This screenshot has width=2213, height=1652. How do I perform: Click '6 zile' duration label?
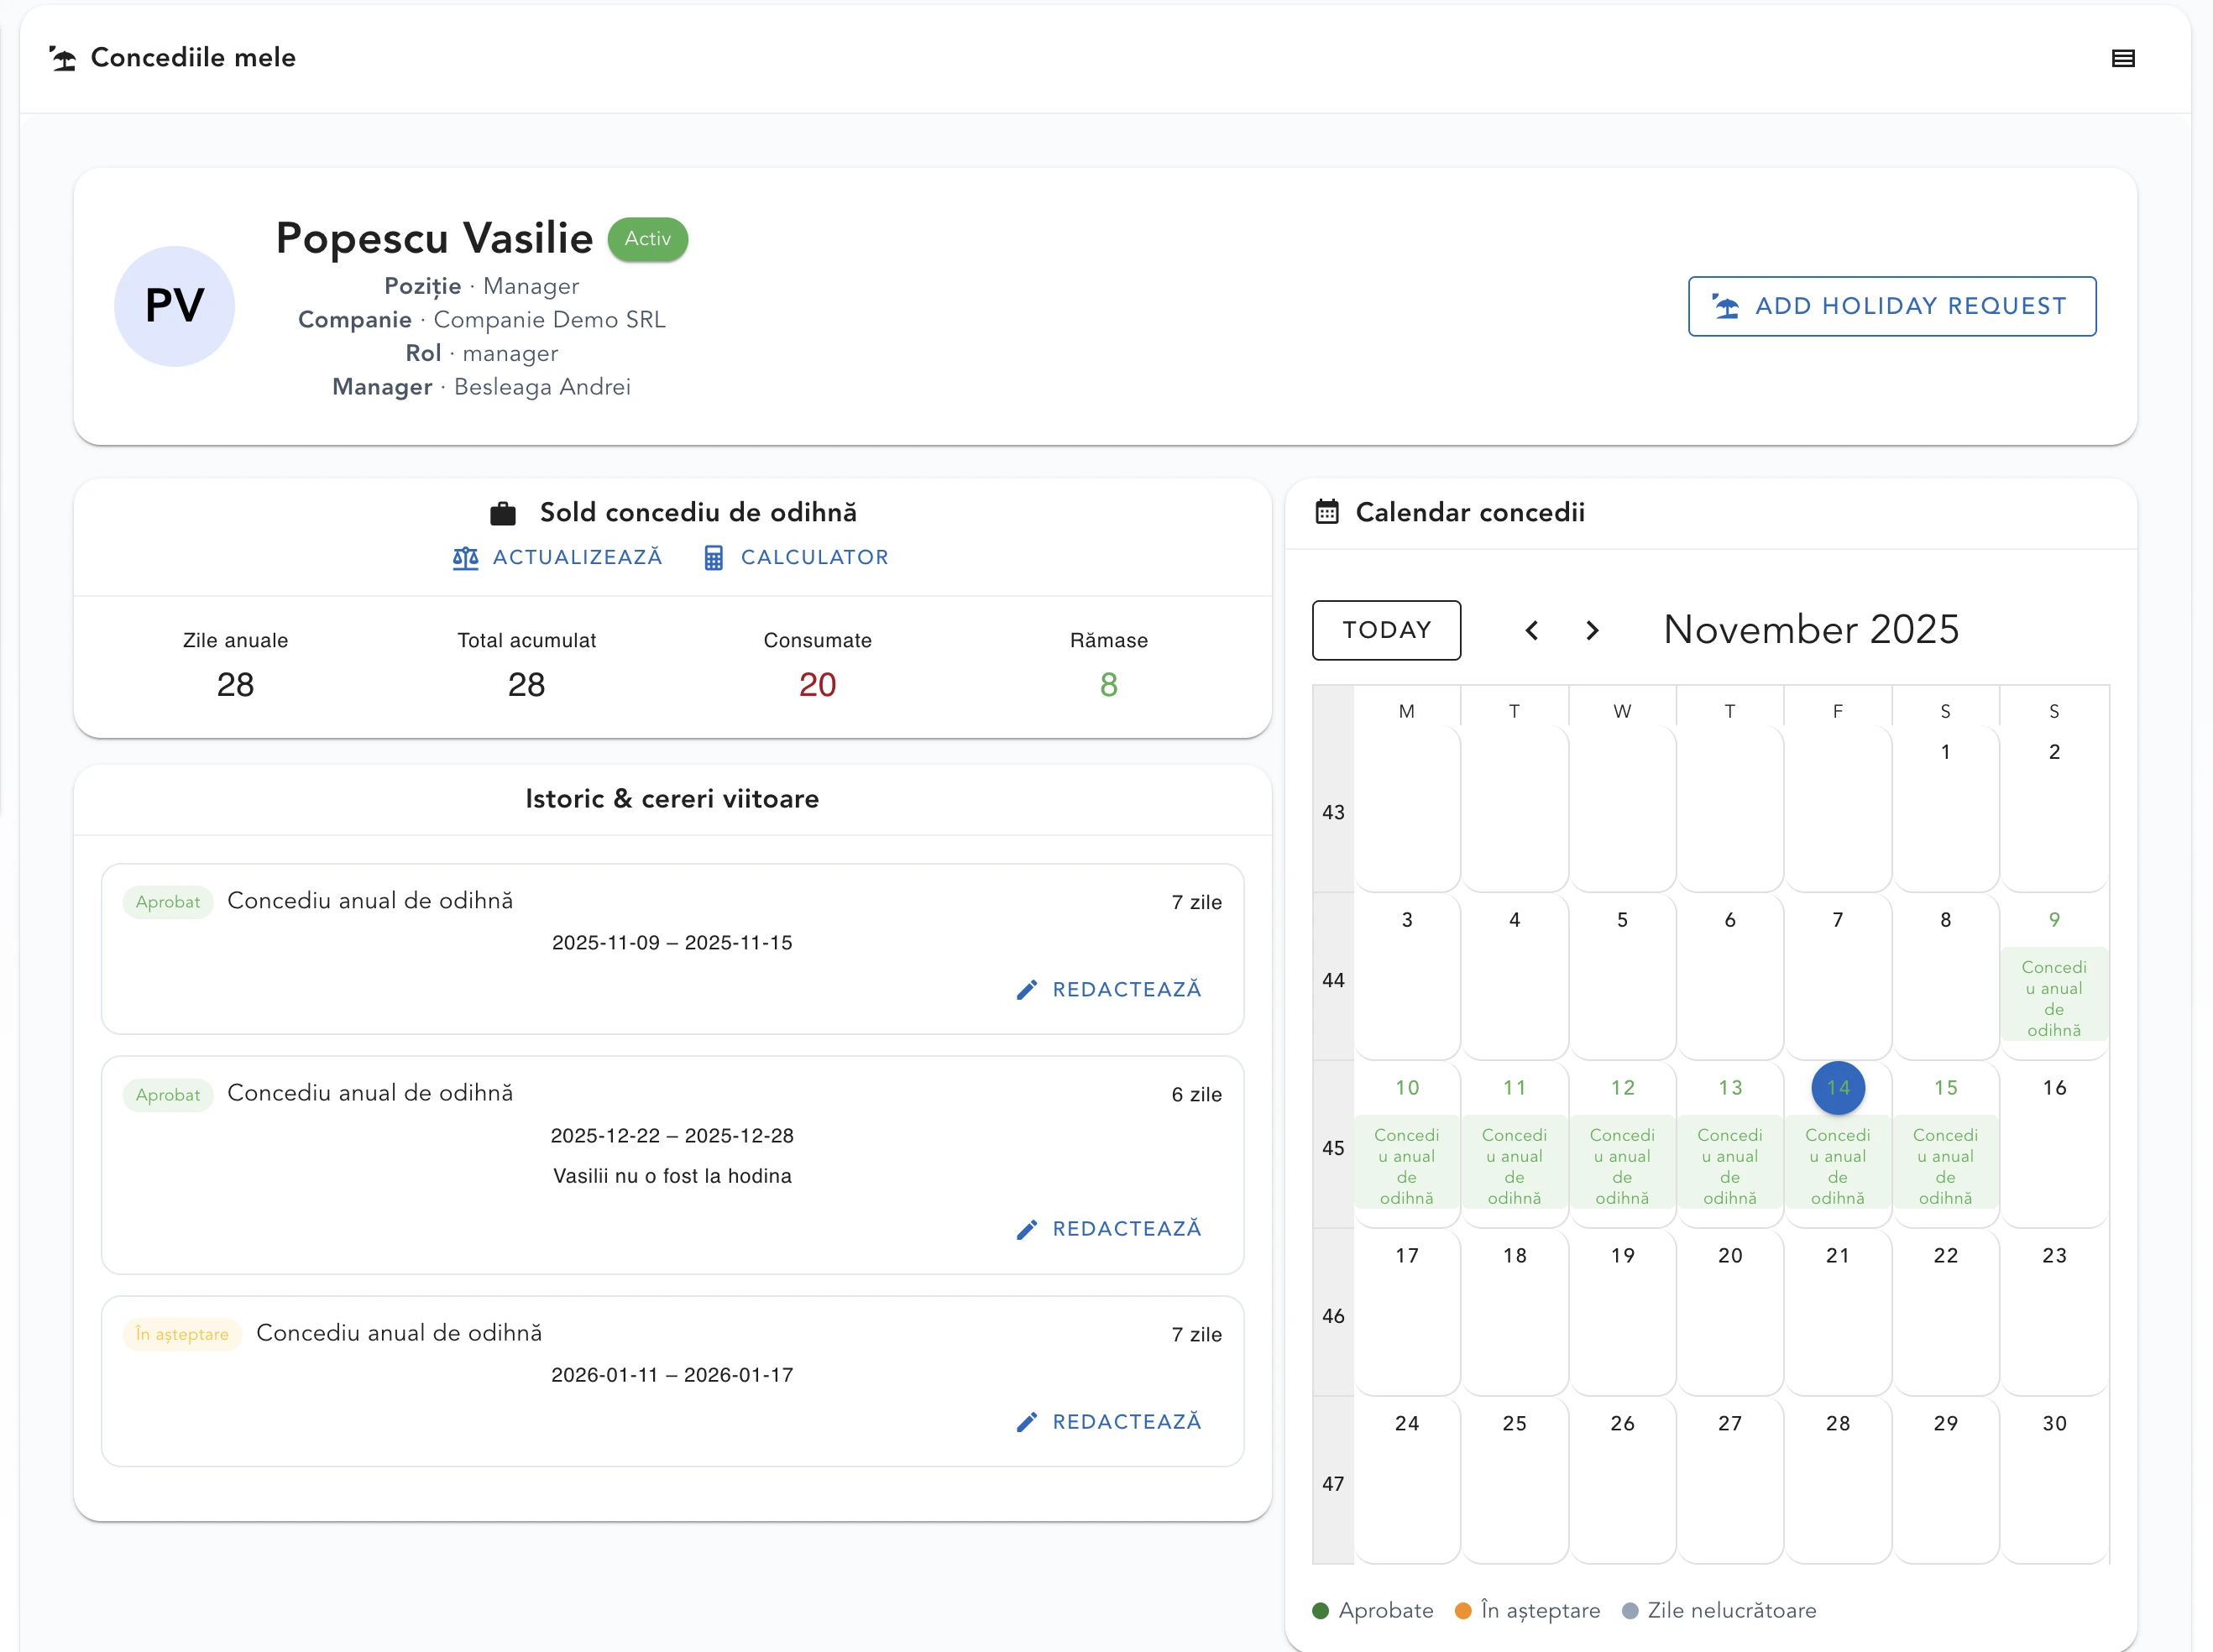[1196, 1095]
